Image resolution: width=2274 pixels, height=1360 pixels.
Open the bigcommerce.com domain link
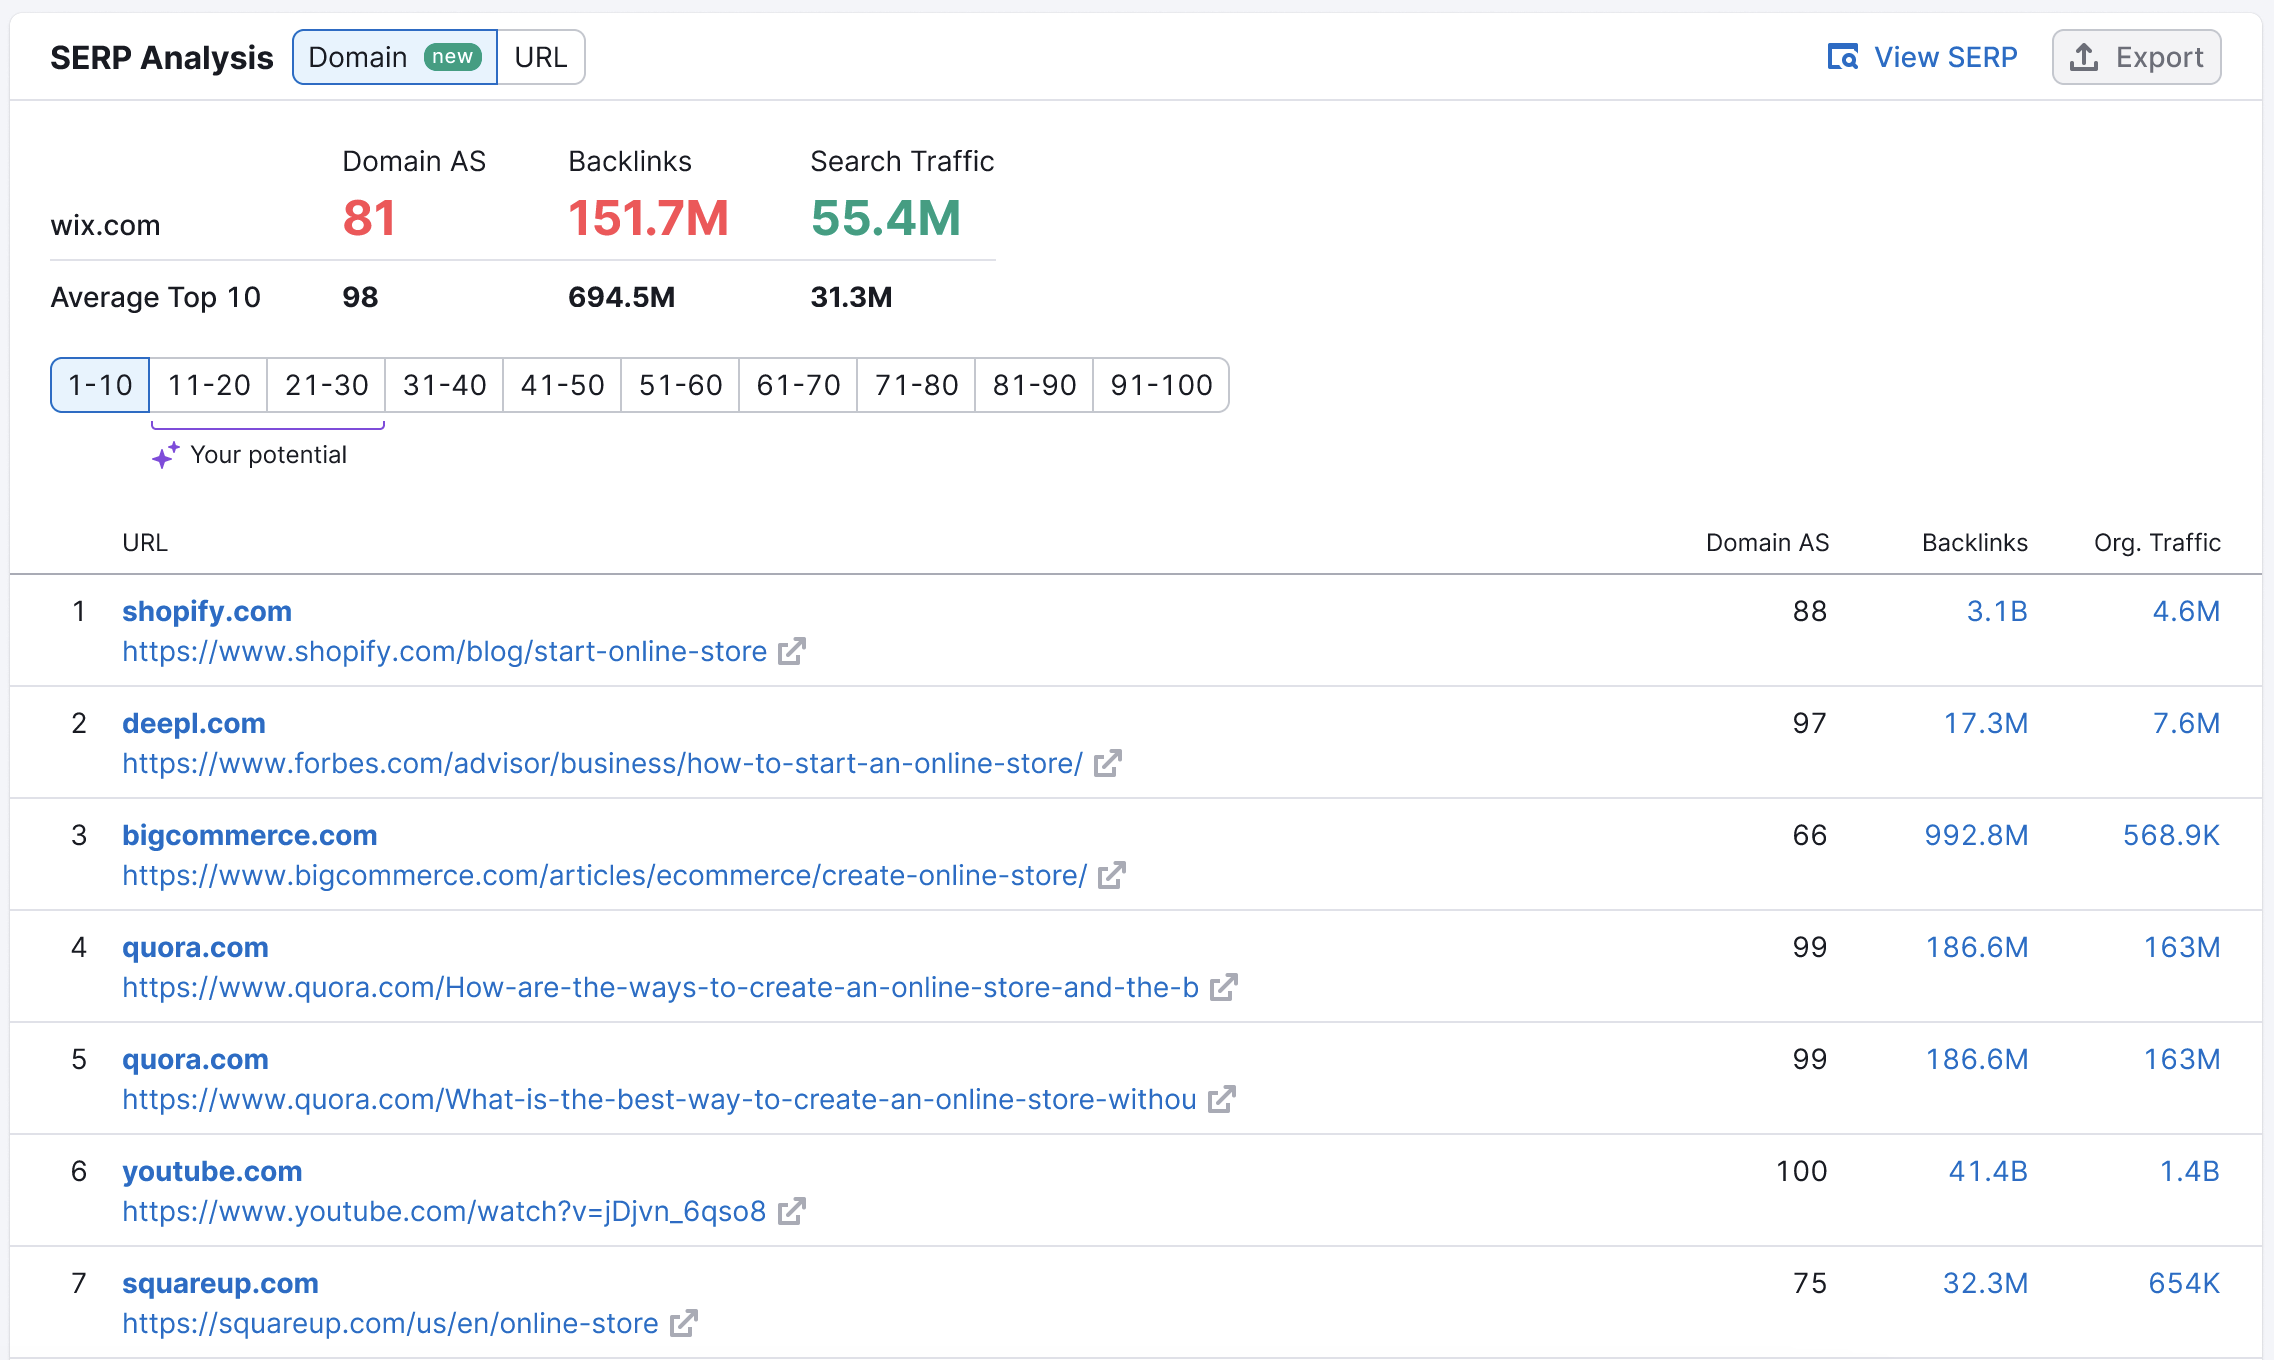click(x=249, y=835)
